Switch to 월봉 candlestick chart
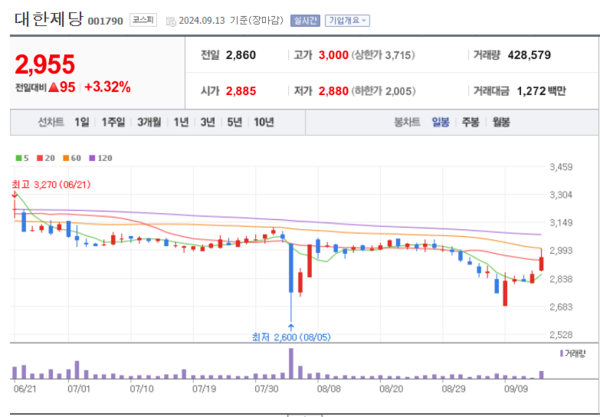600x417 pixels. click(501, 122)
